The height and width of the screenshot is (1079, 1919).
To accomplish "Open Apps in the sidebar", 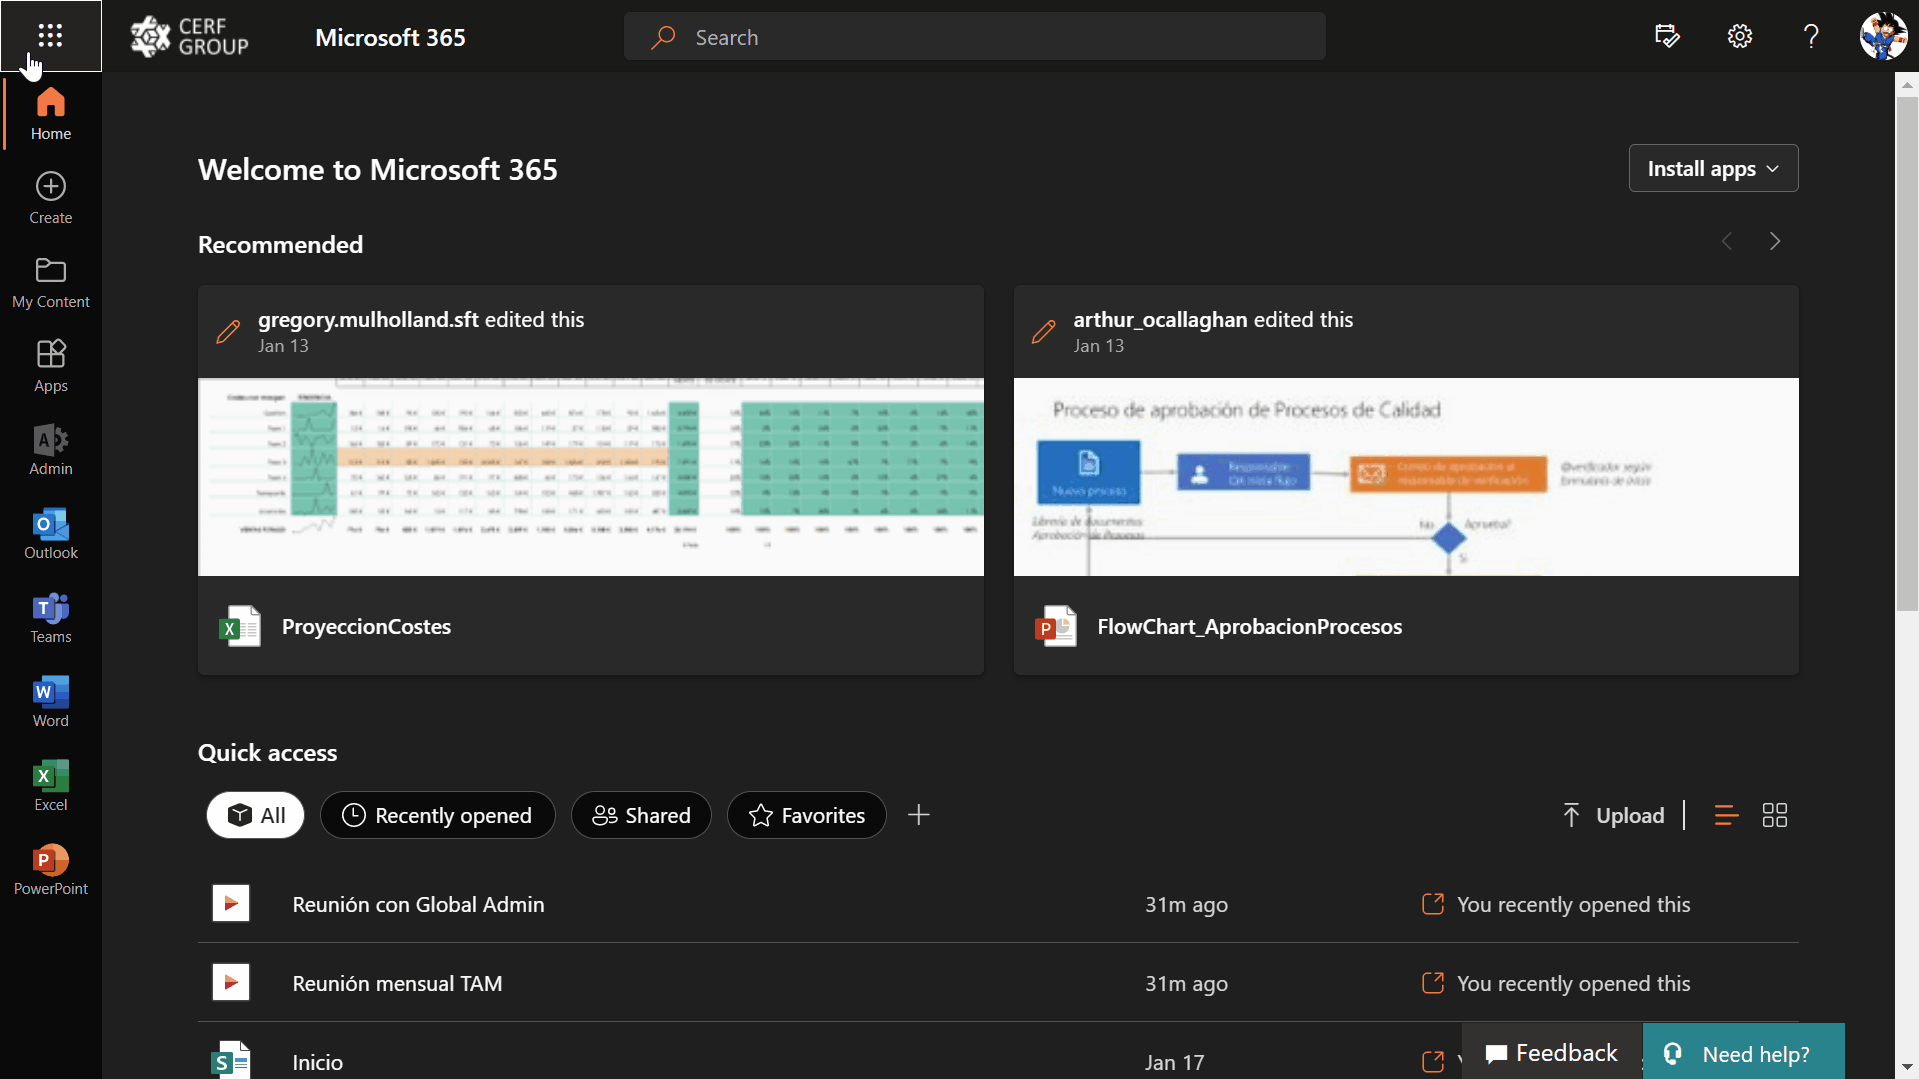I will click(50, 366).
